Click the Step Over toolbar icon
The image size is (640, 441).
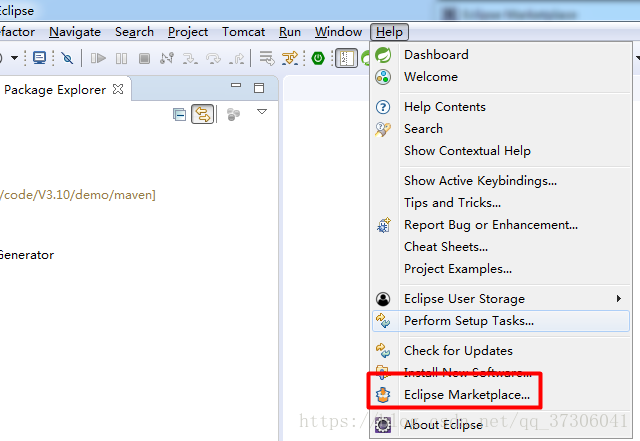(x=213, y=58)
